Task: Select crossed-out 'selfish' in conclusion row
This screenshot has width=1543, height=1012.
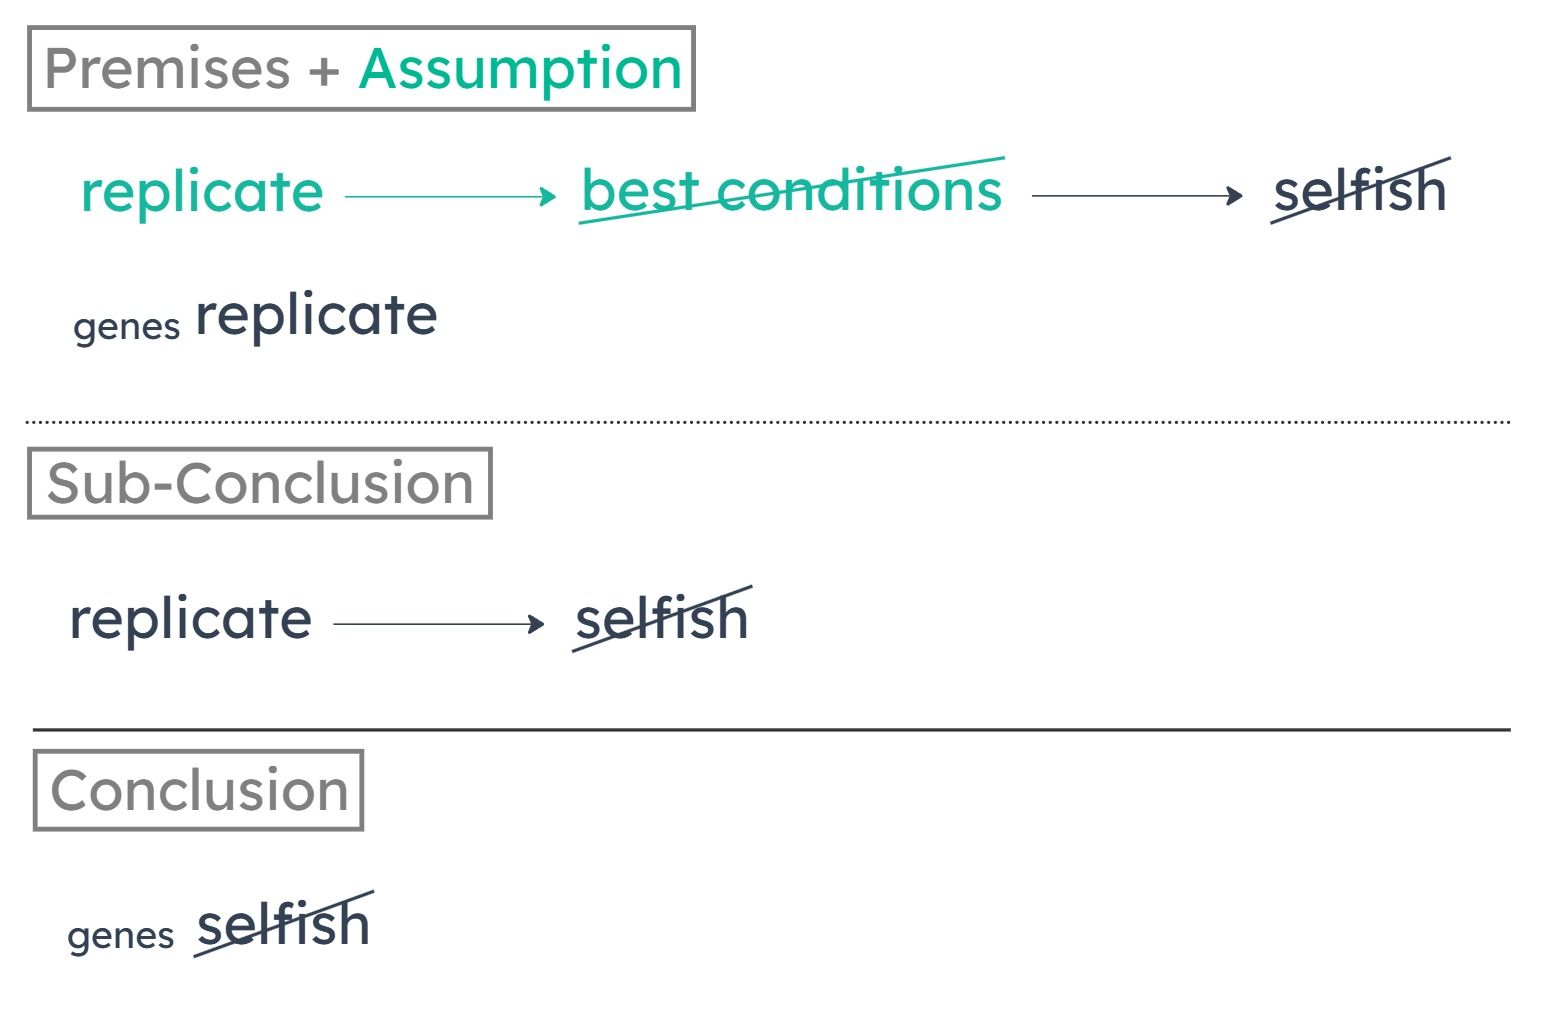Action: click(x=284, y=923)
